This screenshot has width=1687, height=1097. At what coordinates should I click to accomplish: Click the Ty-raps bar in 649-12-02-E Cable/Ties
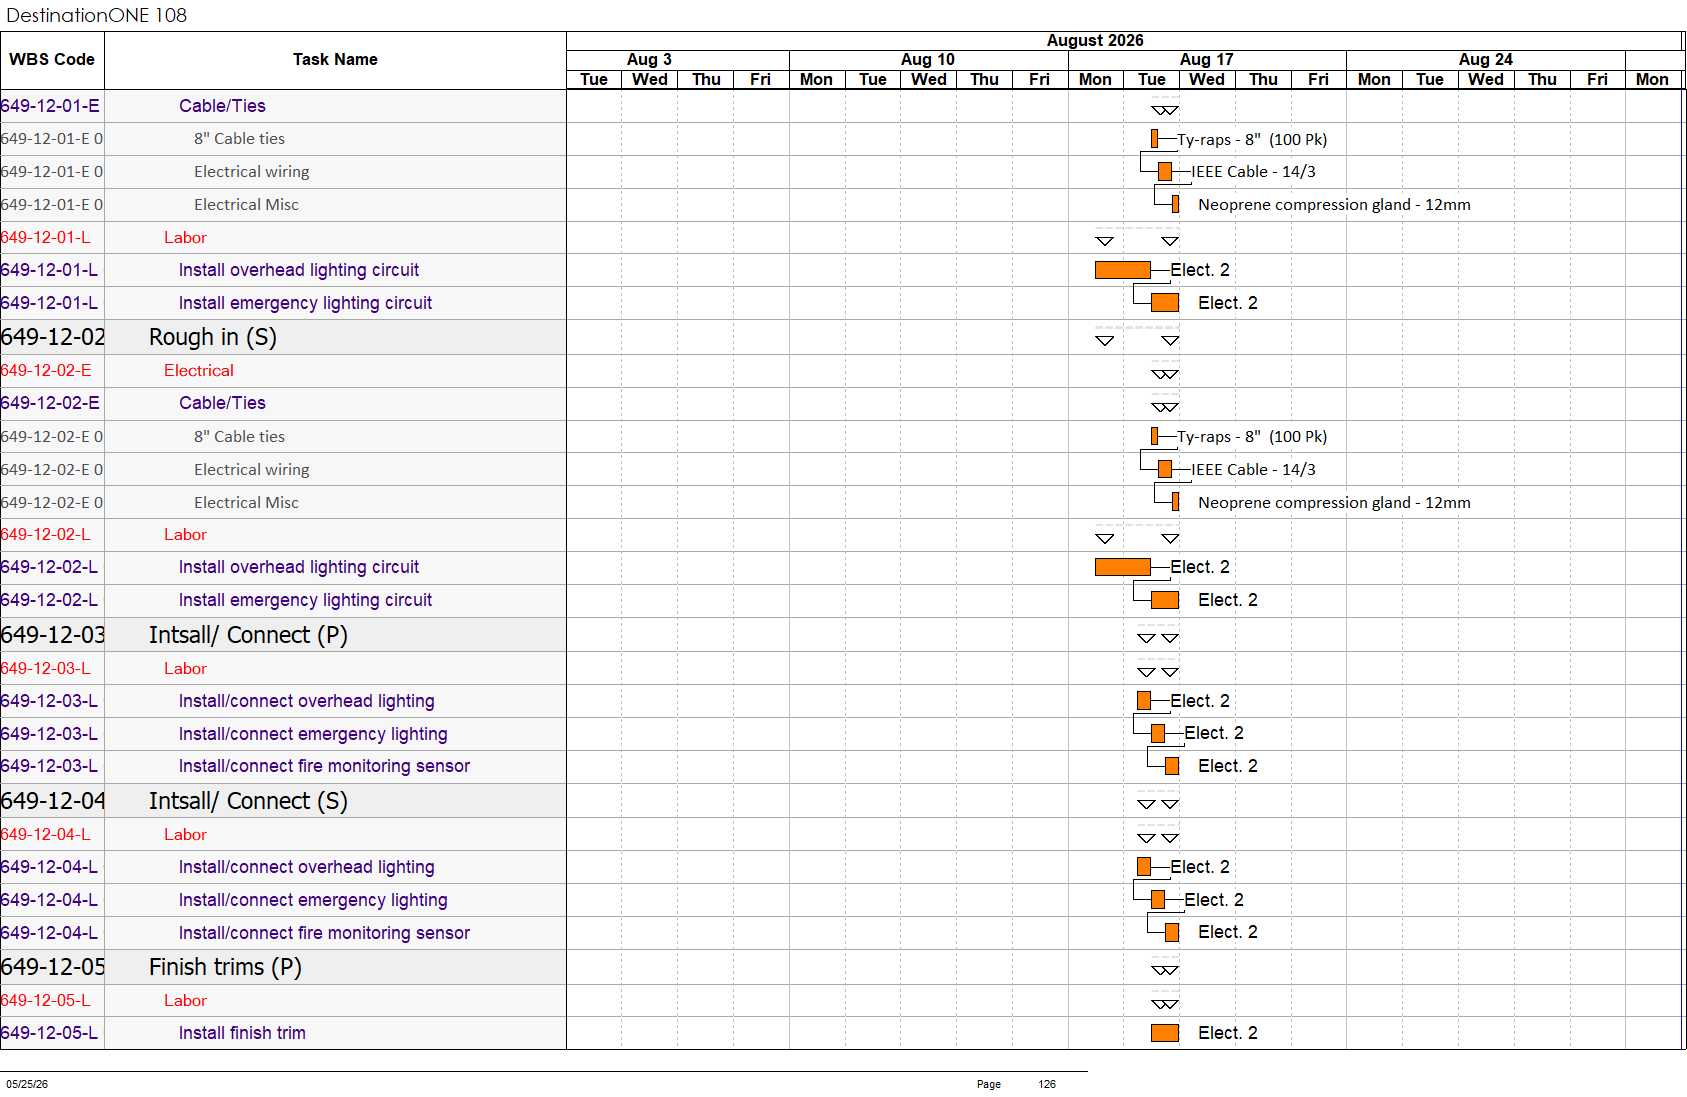coord(1155,436)
